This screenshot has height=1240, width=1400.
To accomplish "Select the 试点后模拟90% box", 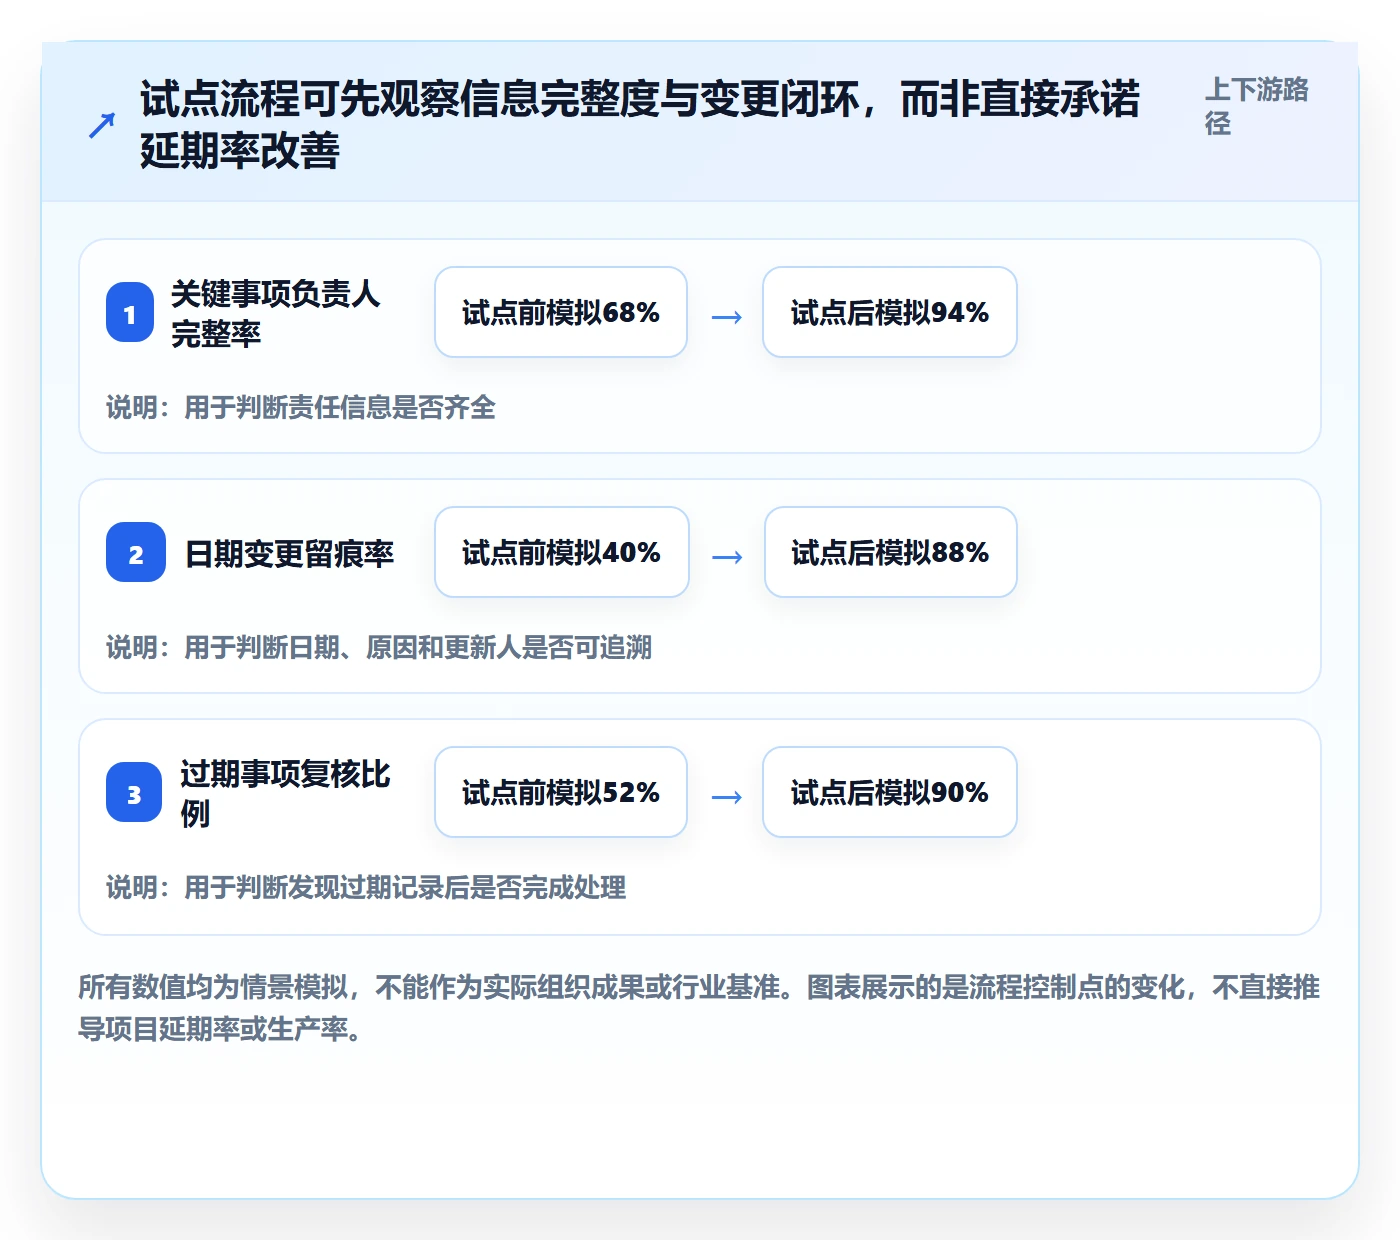I will pyautogui.click(x=890, y=792).
